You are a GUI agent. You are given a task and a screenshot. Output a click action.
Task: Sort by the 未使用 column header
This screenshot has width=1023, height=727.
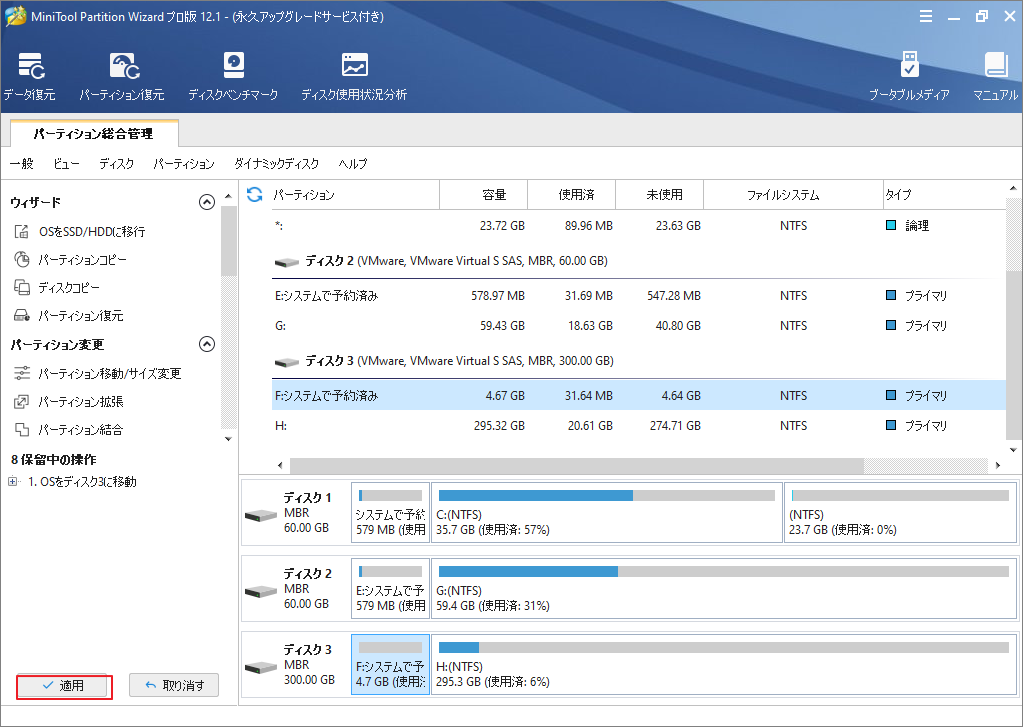(660, 194)
